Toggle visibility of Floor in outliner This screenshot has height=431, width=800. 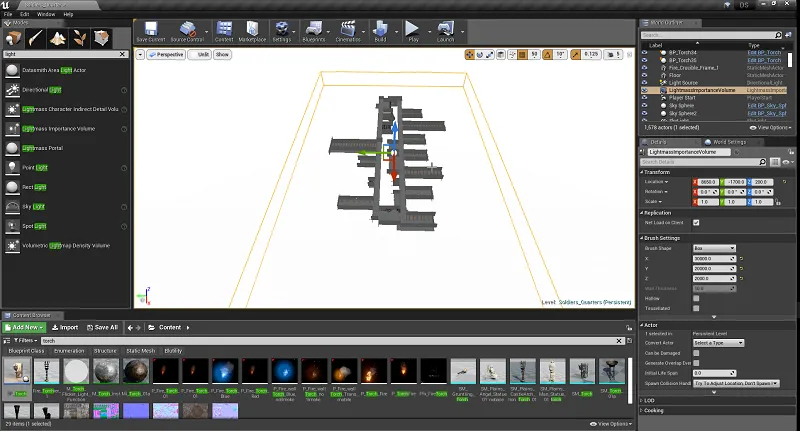point(644,75)
